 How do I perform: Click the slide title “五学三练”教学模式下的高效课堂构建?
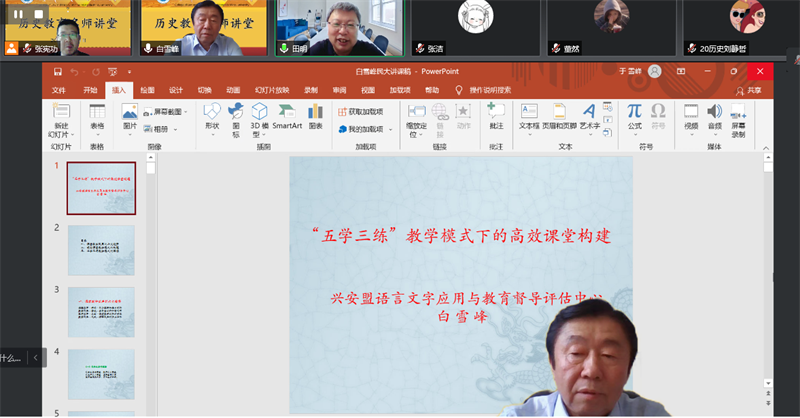pos(461,236)
